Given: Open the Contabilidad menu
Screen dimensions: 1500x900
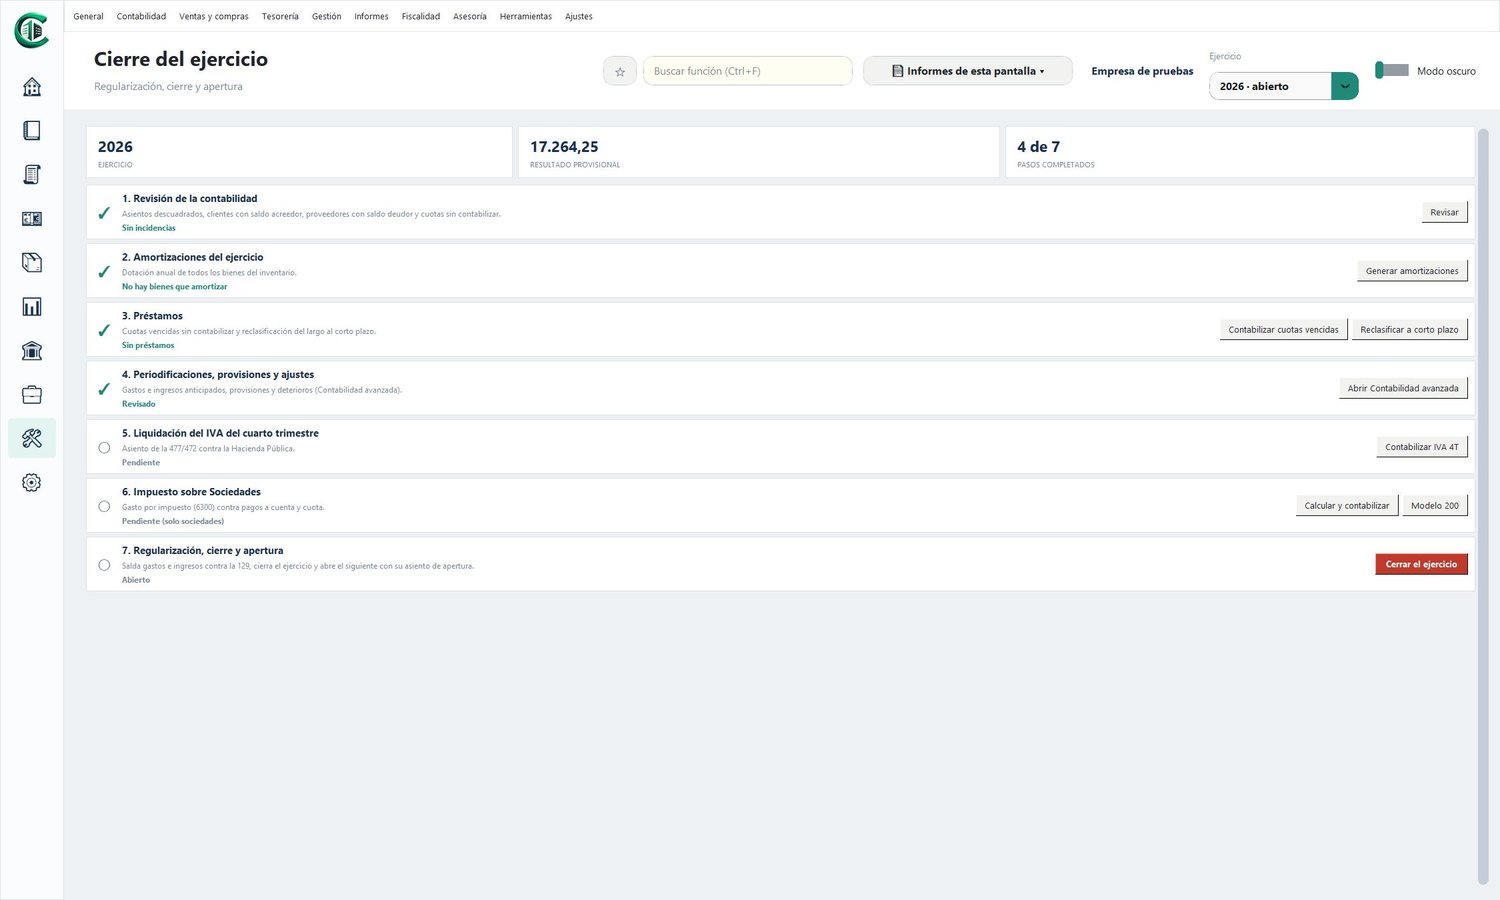Looking at the screenshot, I should click(141, 16).
